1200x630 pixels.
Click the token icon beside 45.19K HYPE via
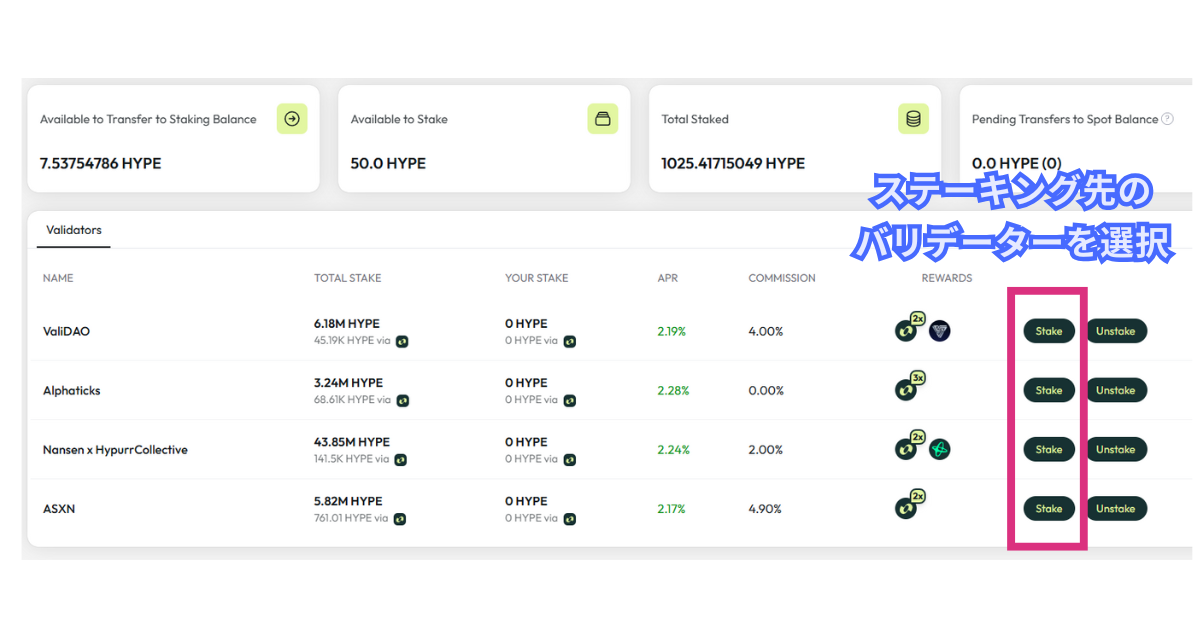[402, 341]
